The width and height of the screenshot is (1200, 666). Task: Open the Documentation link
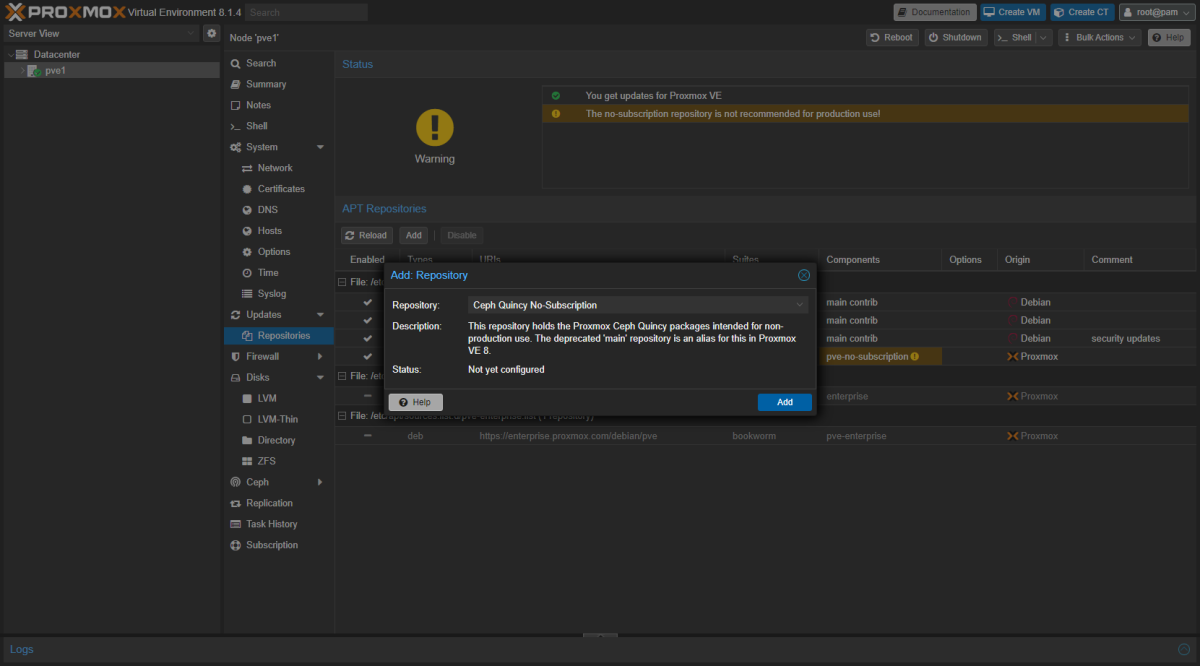934,12
